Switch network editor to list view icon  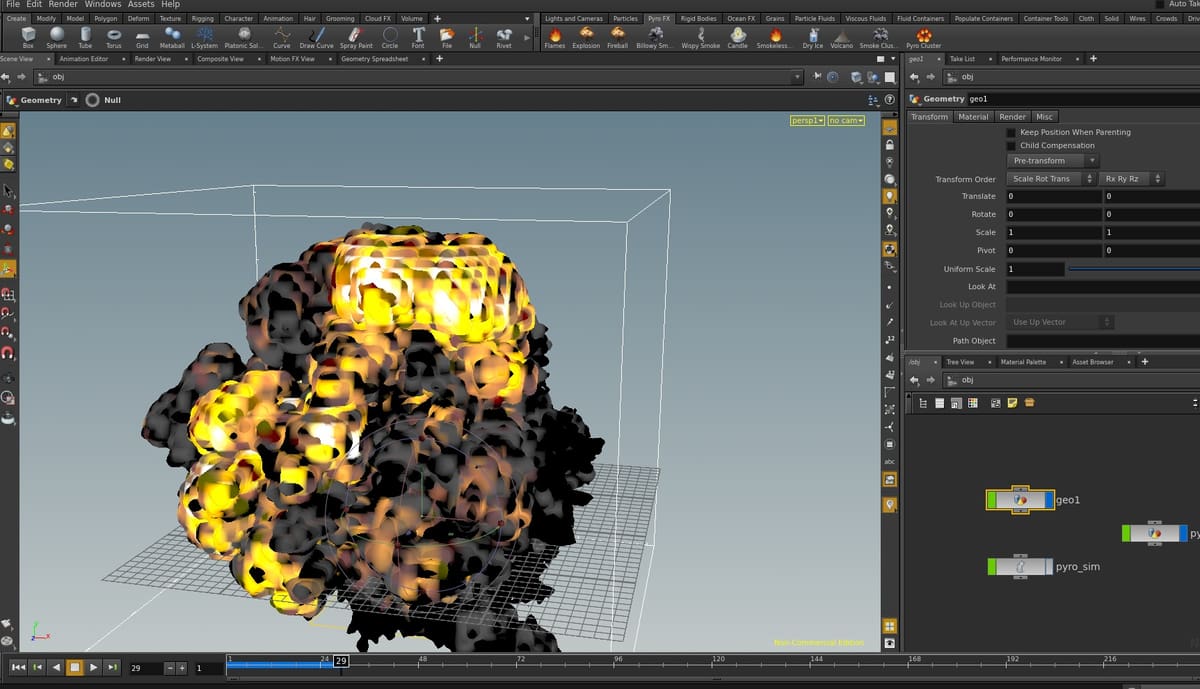pyautogui.click(x=939, y=402)
